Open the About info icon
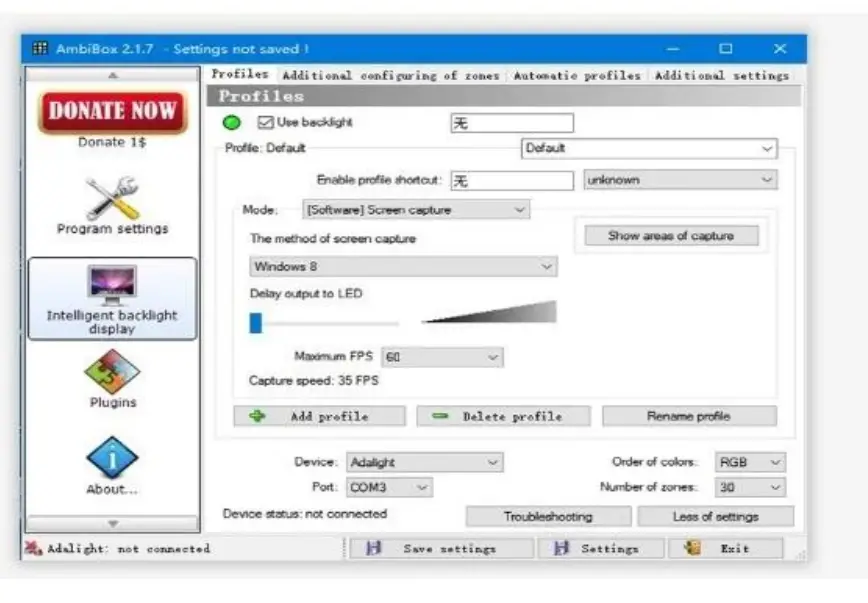This screenshot has width=868, height=603. tap(112, 457)
